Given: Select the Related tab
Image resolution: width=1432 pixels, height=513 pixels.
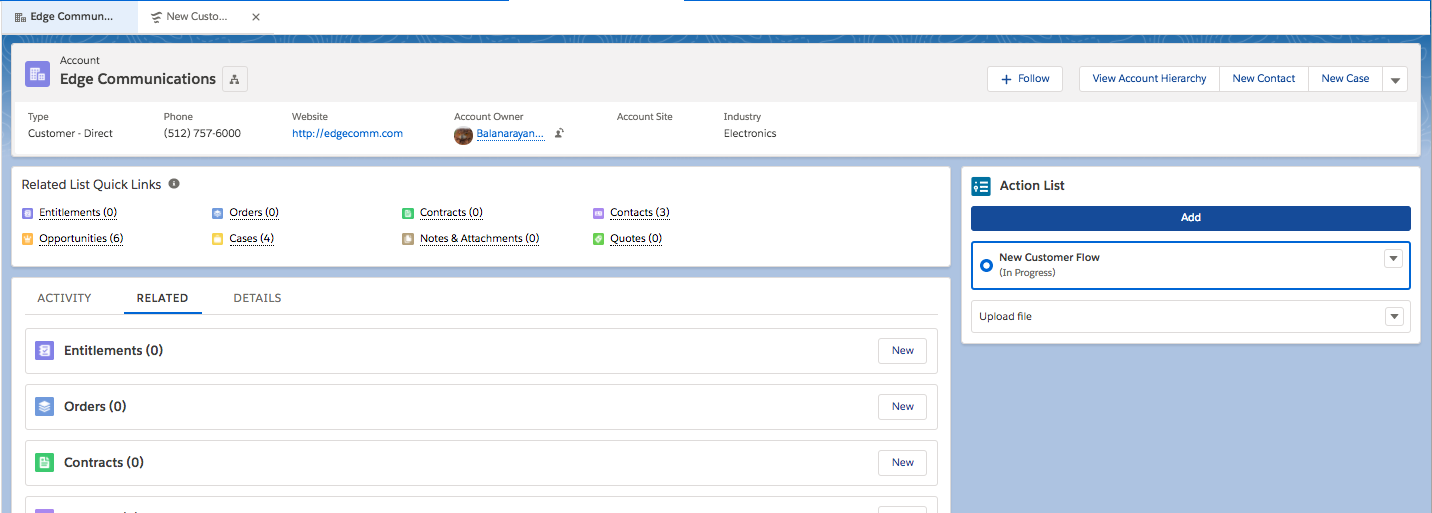Looking at the screenshot, I should point(162,298).
